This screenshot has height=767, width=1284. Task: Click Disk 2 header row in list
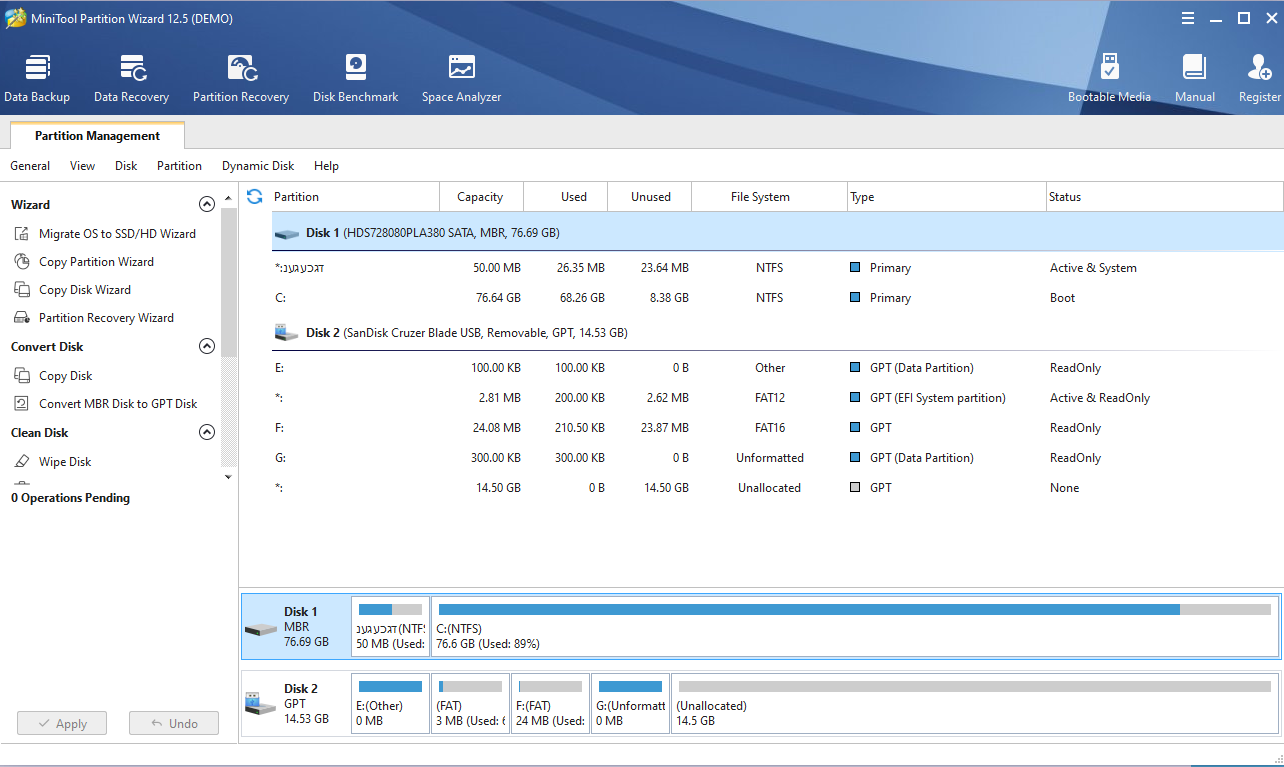777,333
